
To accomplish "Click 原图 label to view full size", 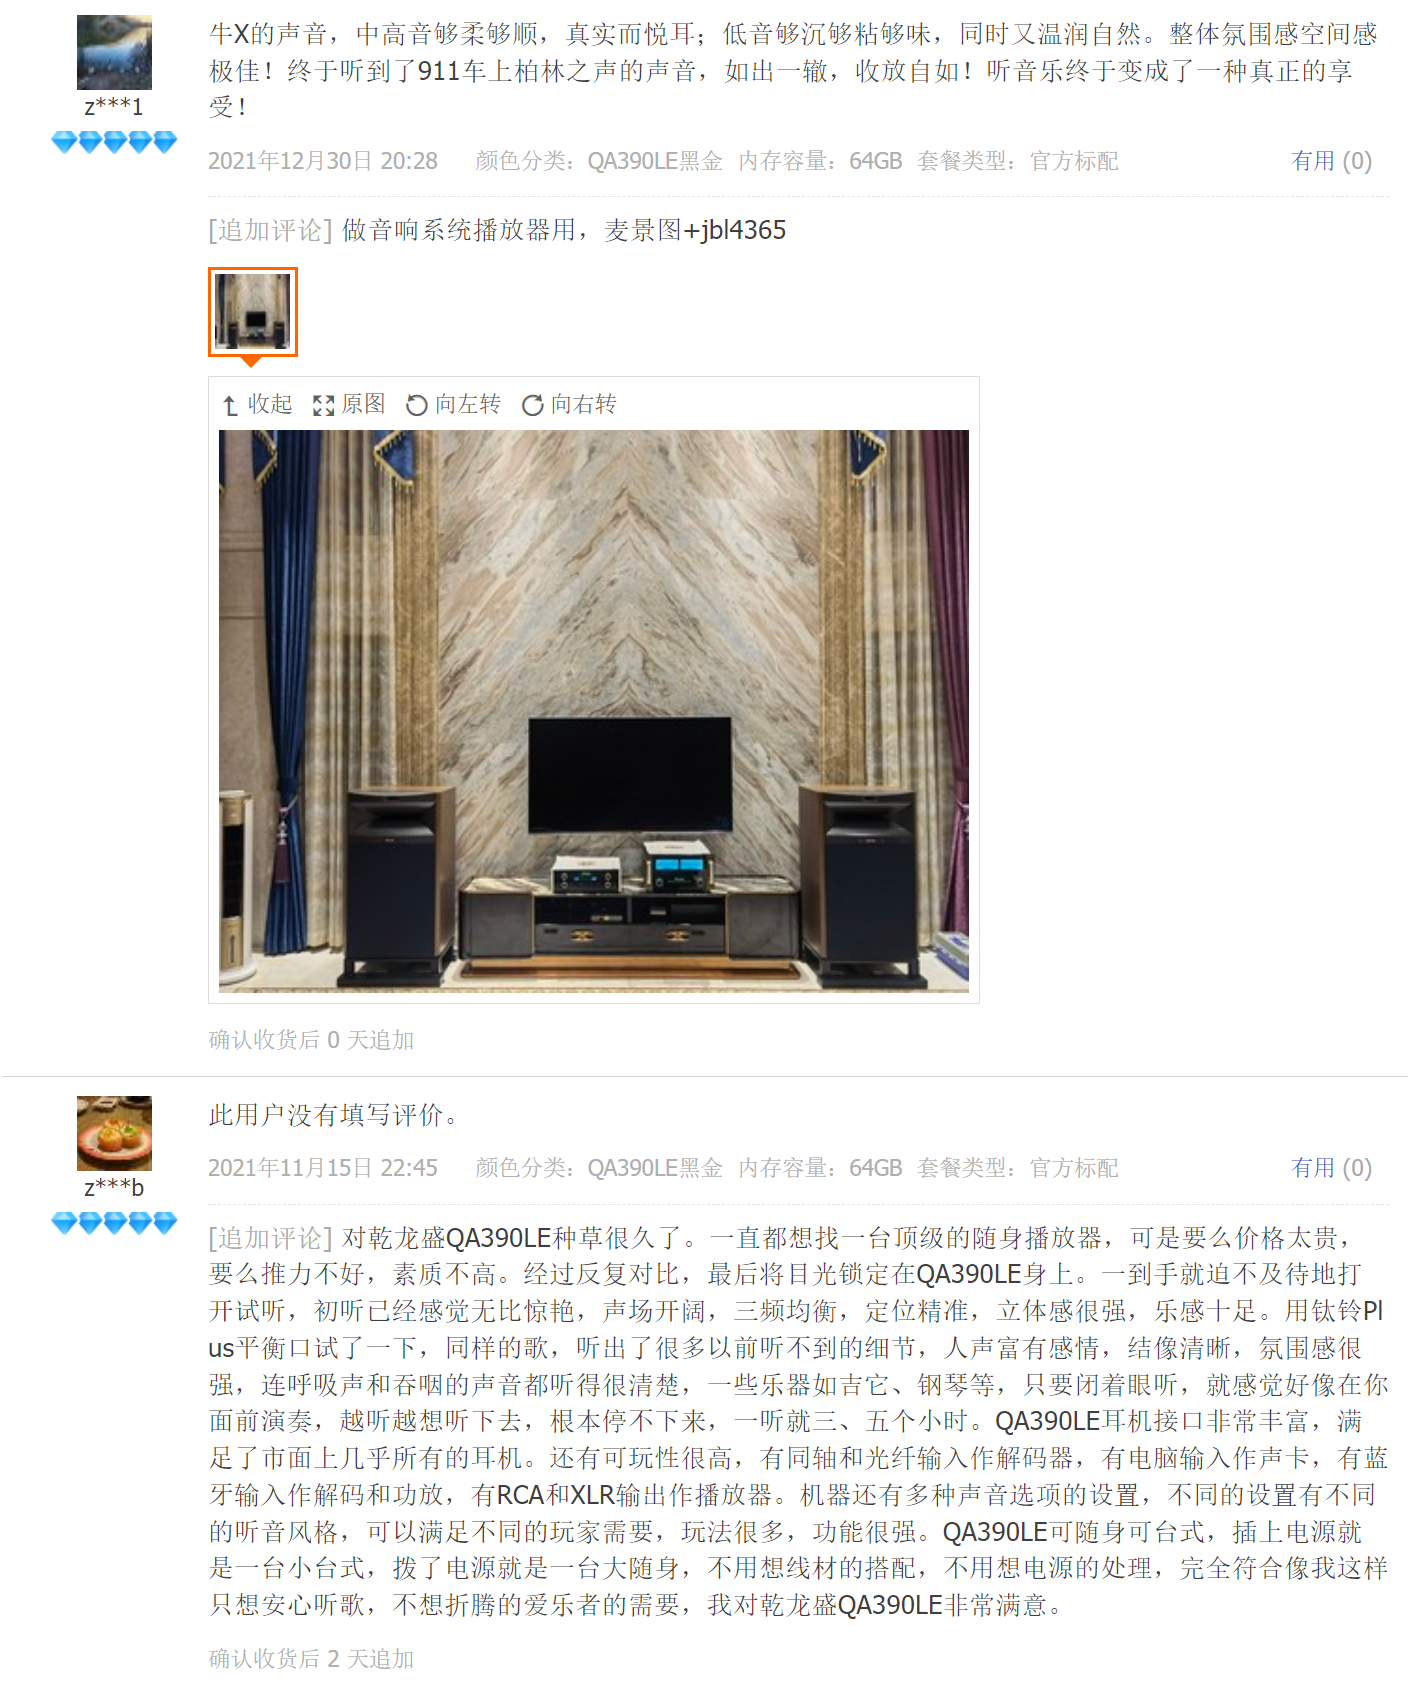I will pyautogui.click(x=363, y=404).
